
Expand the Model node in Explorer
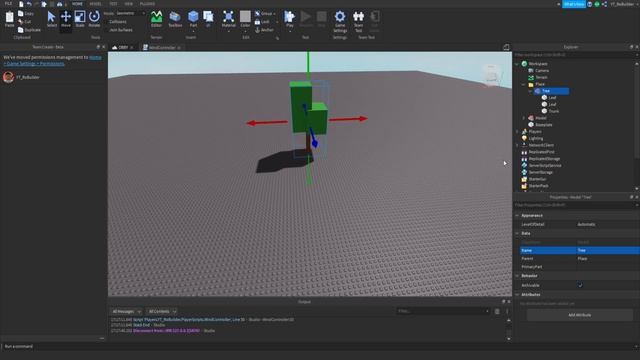pos(524,118)
